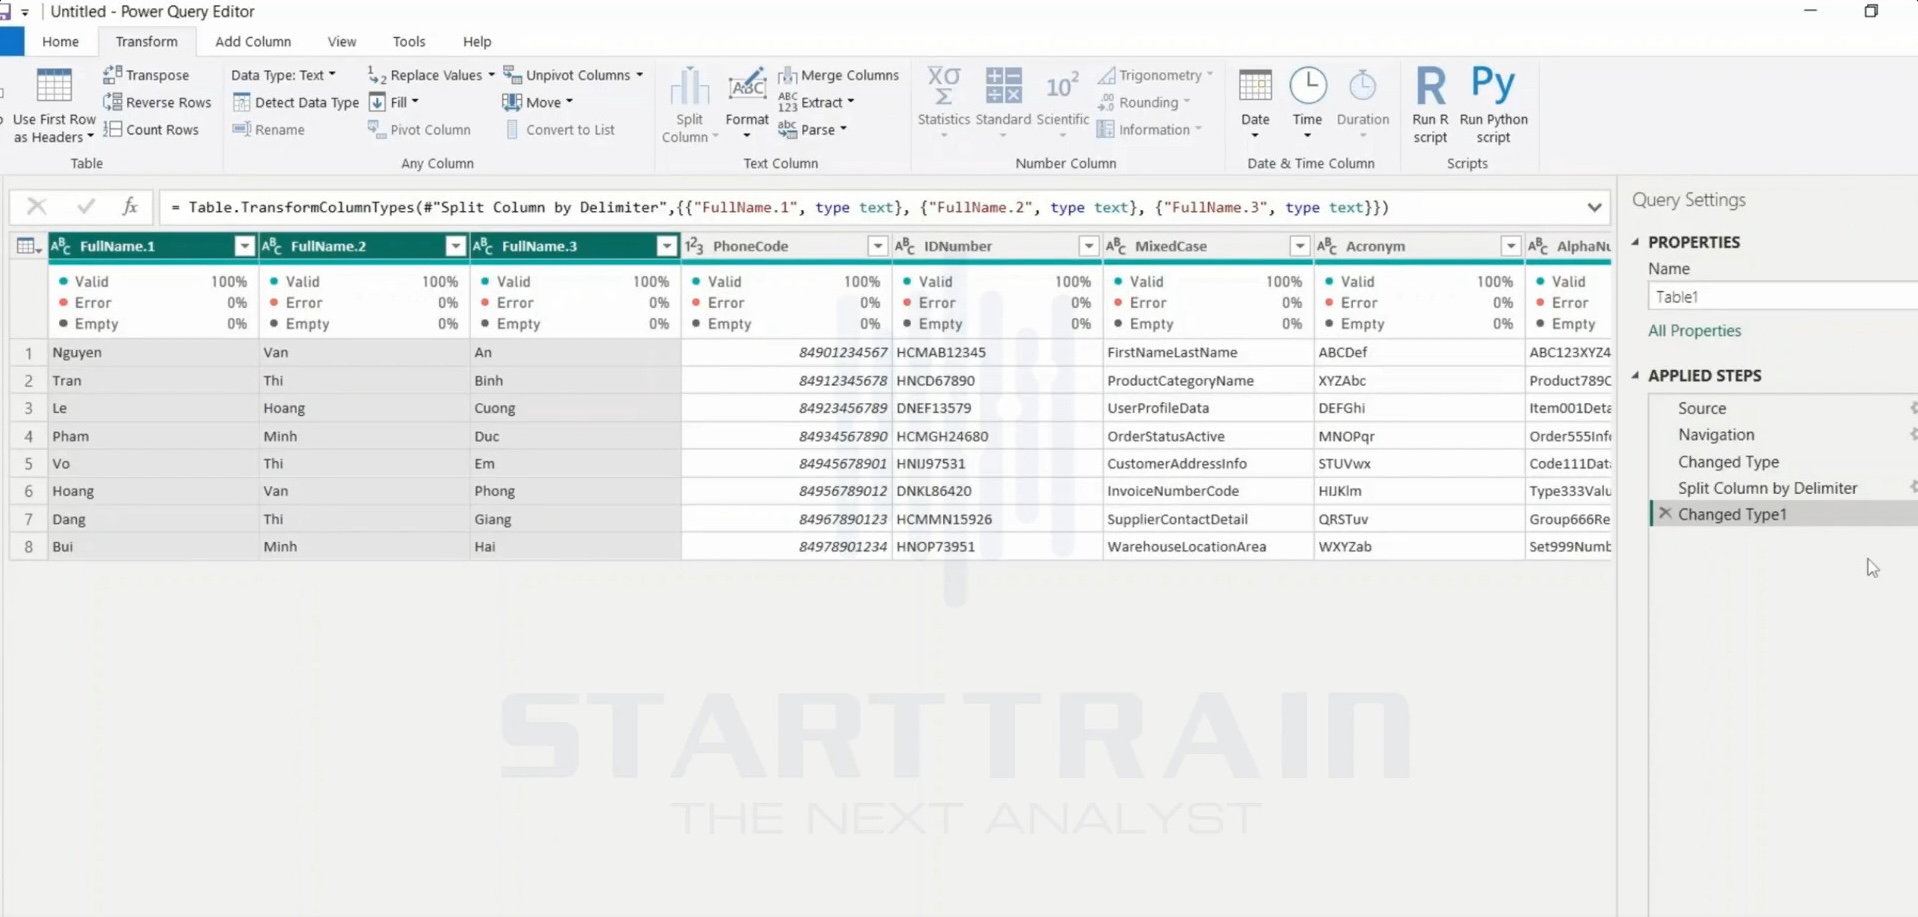Open the Extract dropdown
This screenshot has width=1918, height=917.
click(x=817, y=102)
